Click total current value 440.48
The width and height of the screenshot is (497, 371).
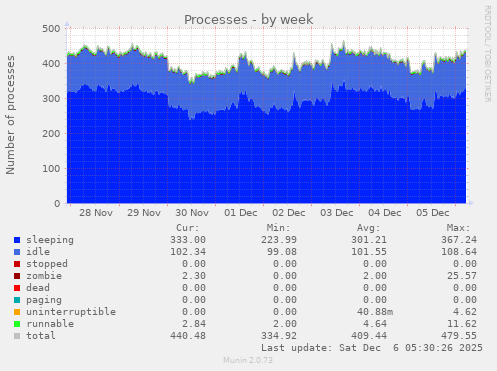point(188,336)
